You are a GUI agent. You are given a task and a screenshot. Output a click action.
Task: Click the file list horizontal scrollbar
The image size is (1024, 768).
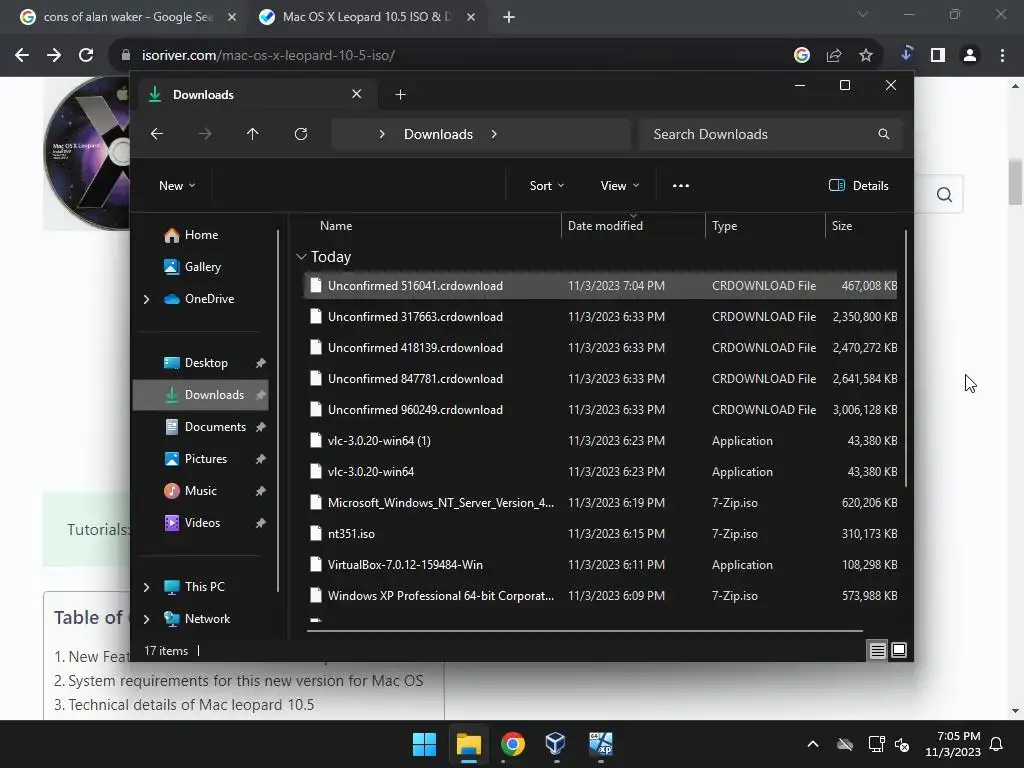pos(585,631)
